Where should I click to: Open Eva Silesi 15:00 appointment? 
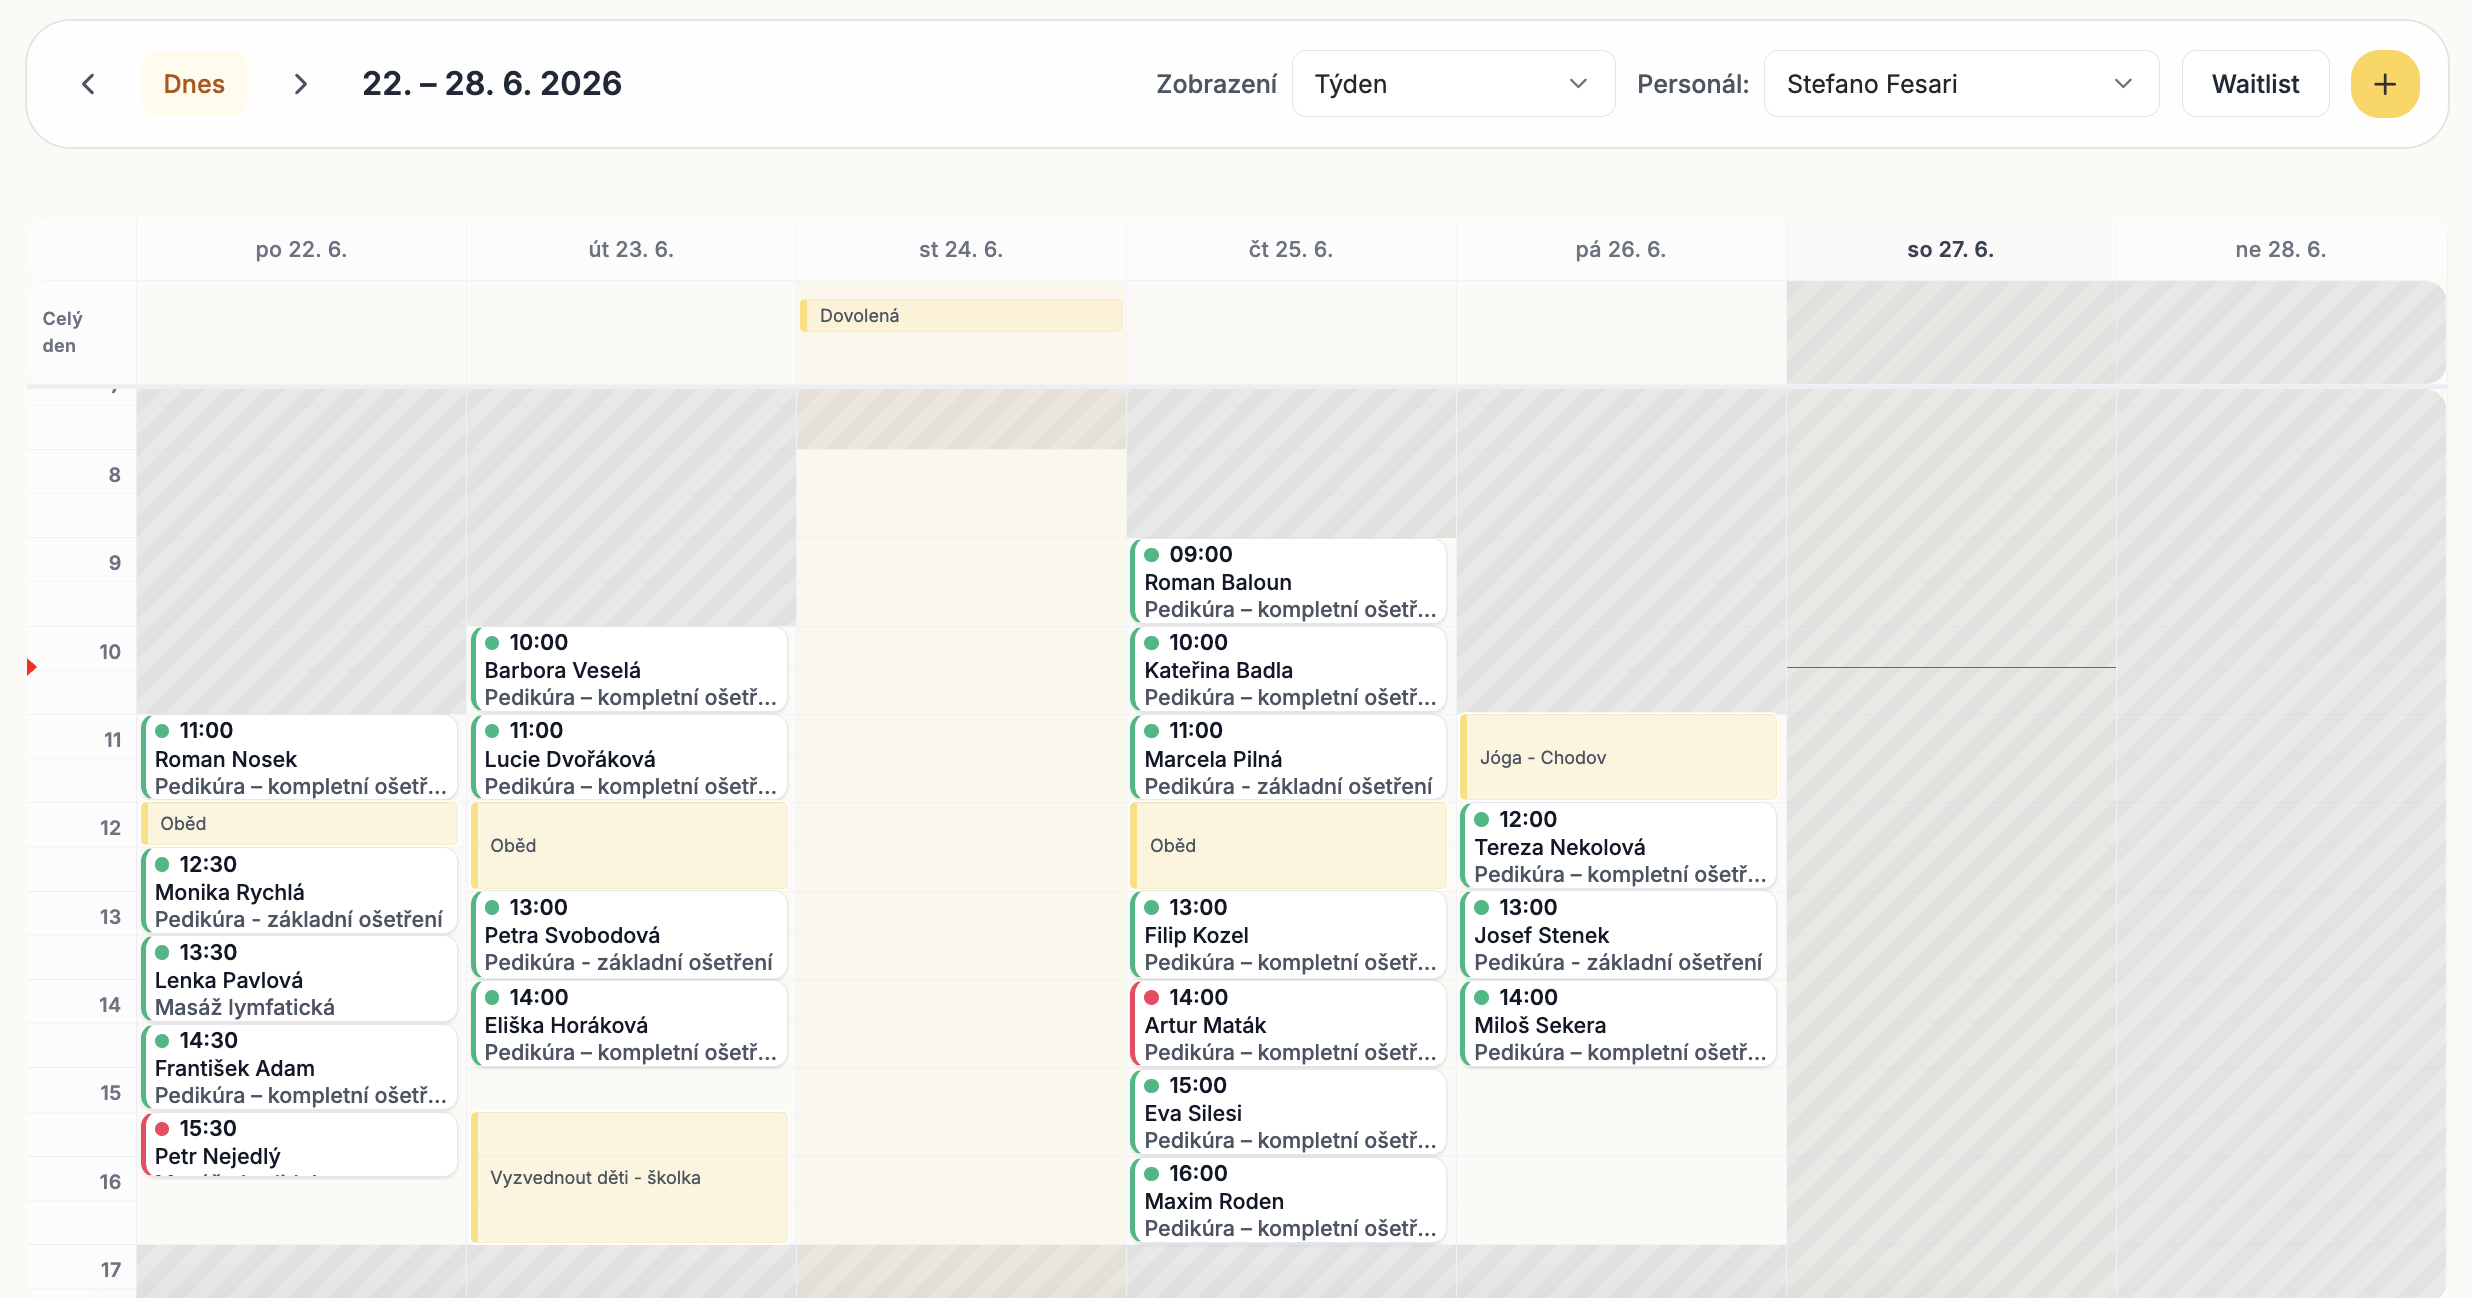1289,1112
